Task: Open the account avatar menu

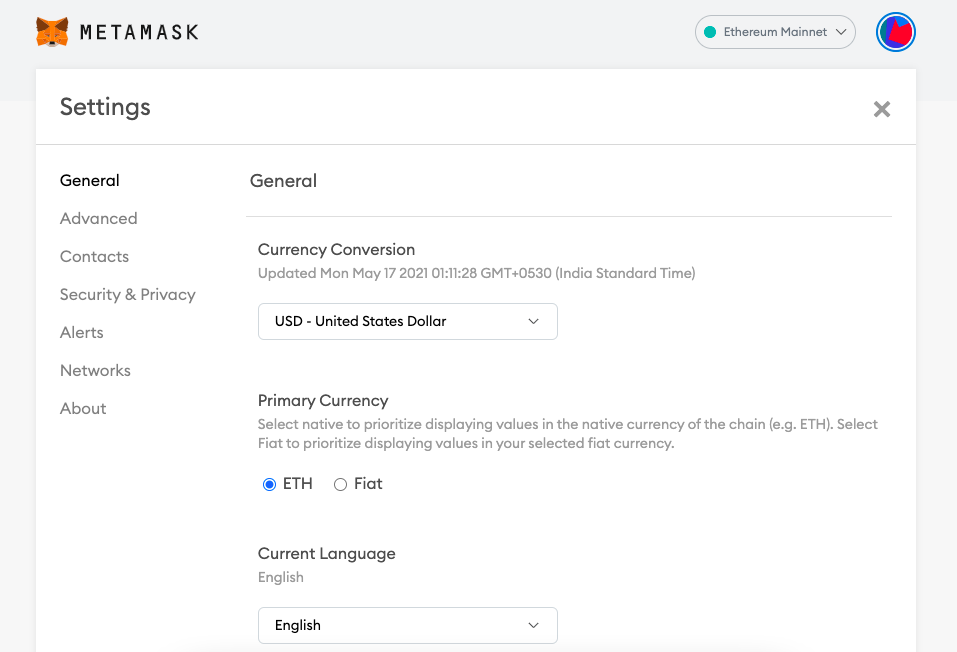Action: pyautogui.click(x=896, y=32)
